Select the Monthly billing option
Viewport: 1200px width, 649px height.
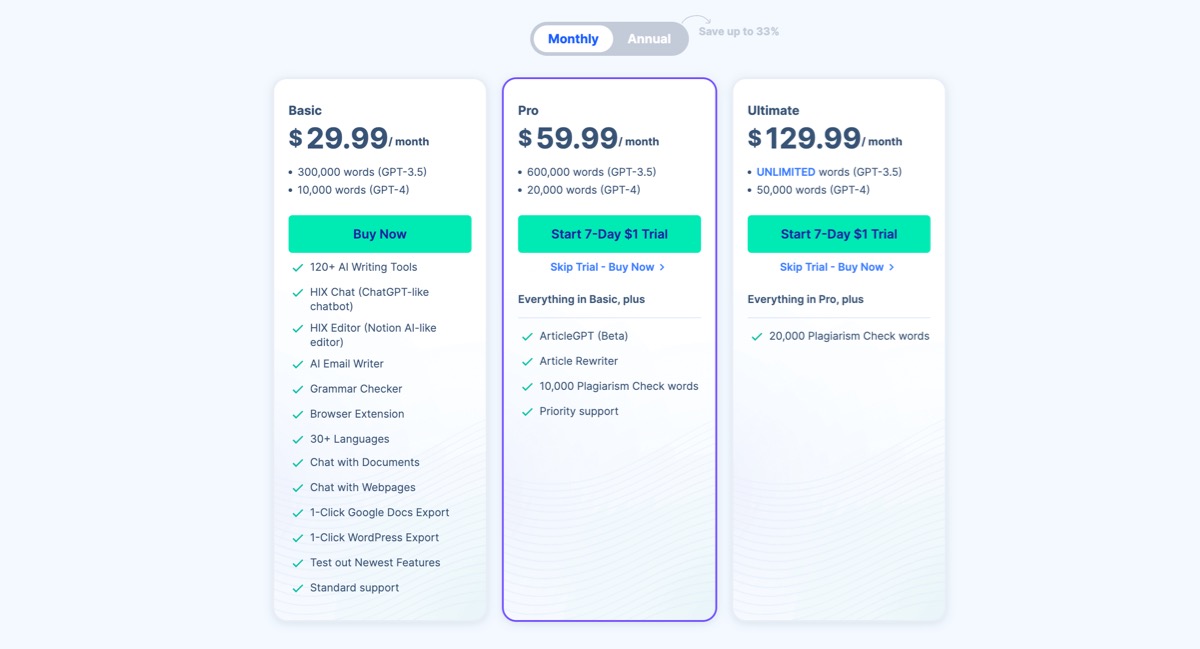(572, 38)
